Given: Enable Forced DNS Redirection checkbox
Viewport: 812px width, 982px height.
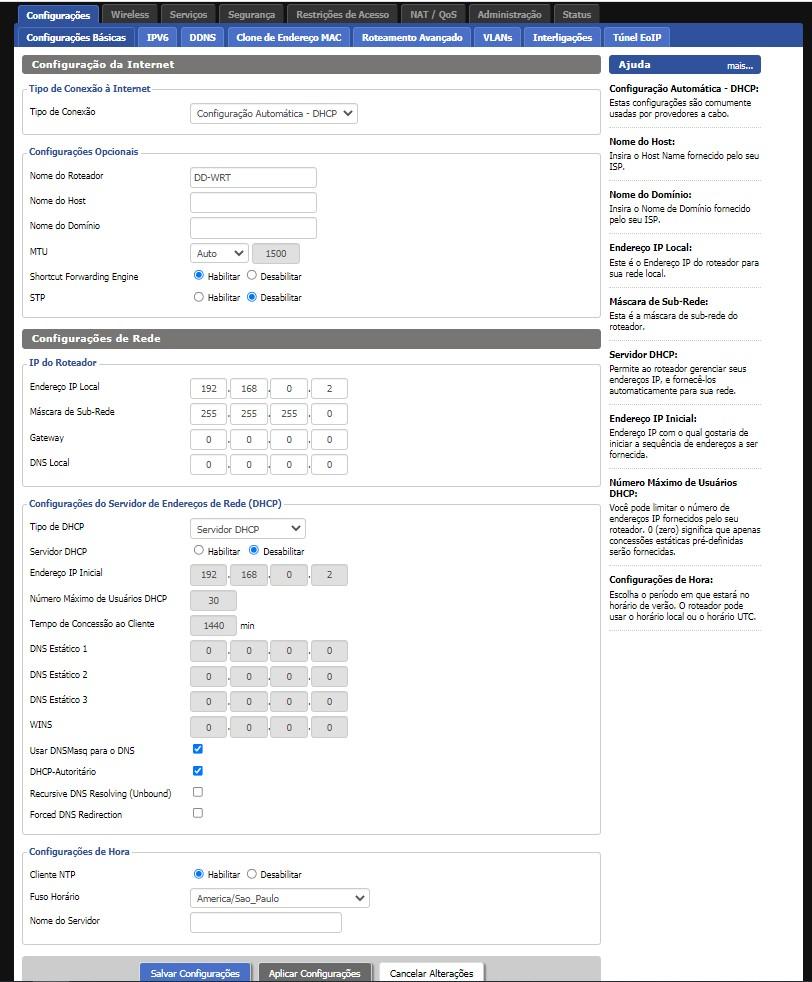Looking at the screenshot, I should [198, 814].
